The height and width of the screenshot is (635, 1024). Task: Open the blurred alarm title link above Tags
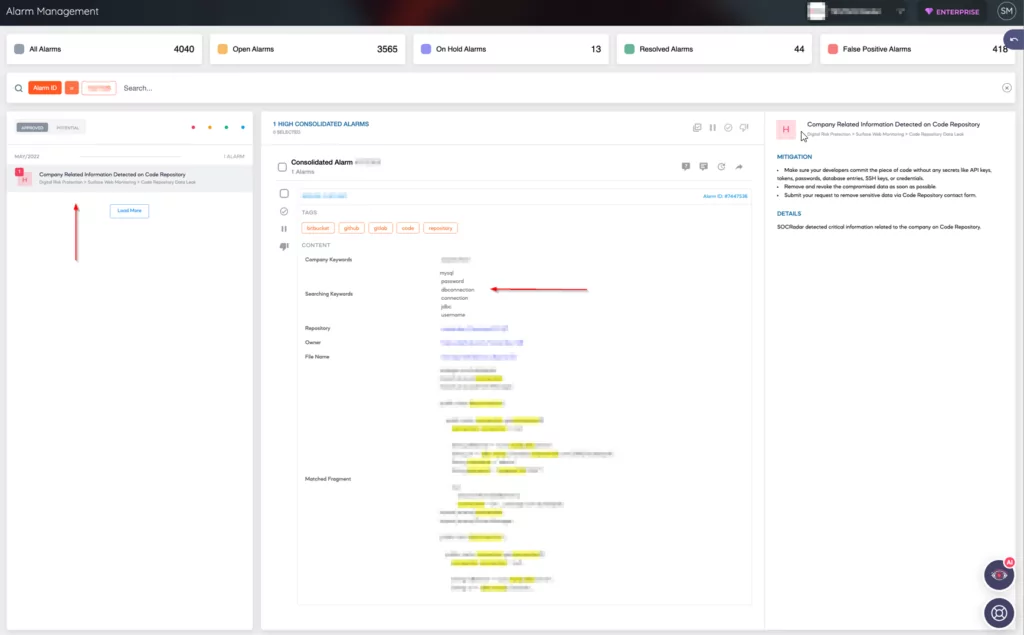[325, 195]
